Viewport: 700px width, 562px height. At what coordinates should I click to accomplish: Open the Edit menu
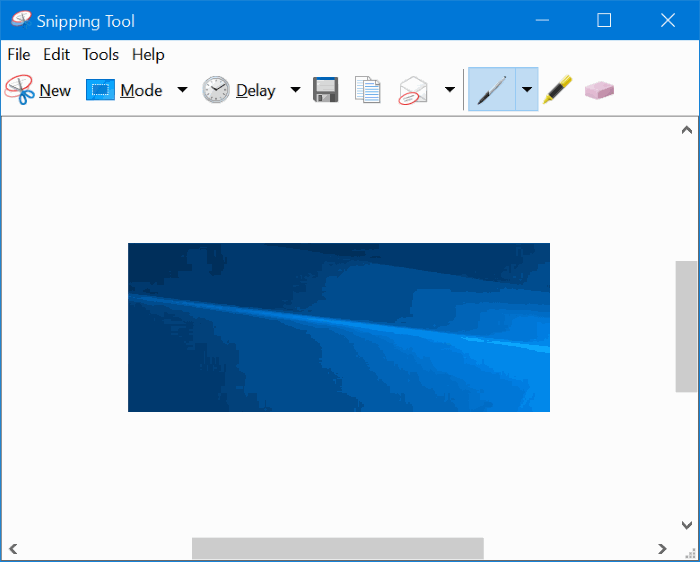(x=56, y=54)
